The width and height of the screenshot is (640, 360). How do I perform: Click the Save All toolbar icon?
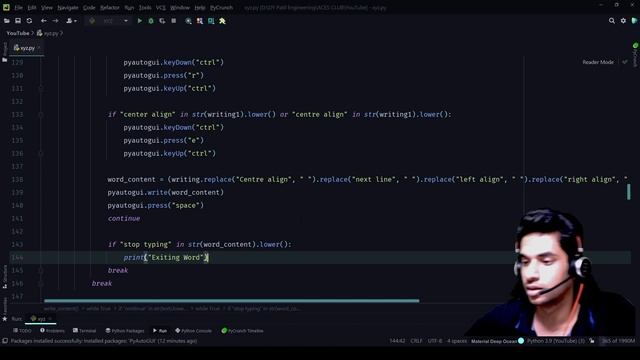[x=18, y=21]
